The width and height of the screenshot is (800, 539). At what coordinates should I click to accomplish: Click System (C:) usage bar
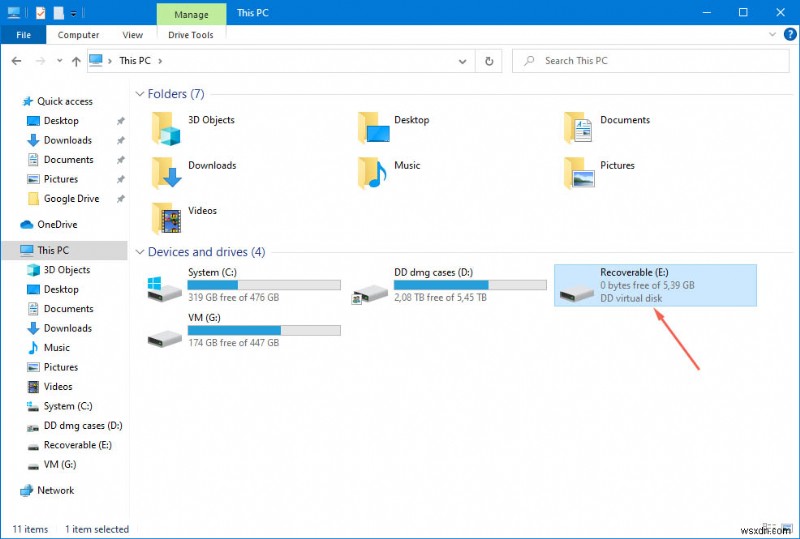pyautogui.click(x=264, y=285)
